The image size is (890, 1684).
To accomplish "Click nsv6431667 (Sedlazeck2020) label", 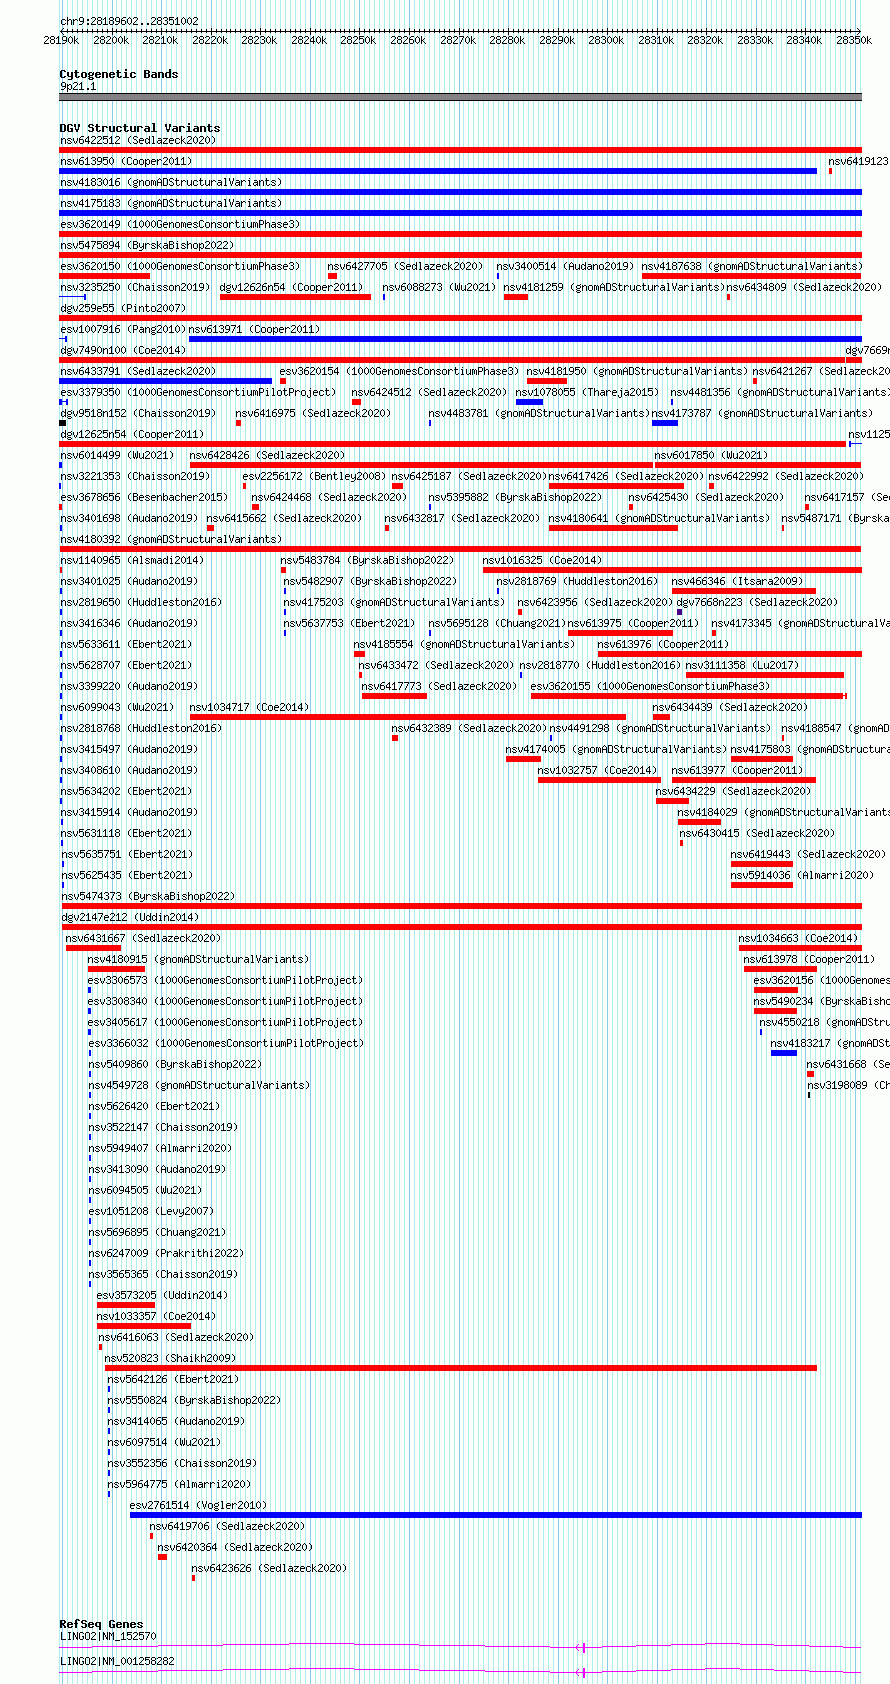I will (x=143, y=938).
